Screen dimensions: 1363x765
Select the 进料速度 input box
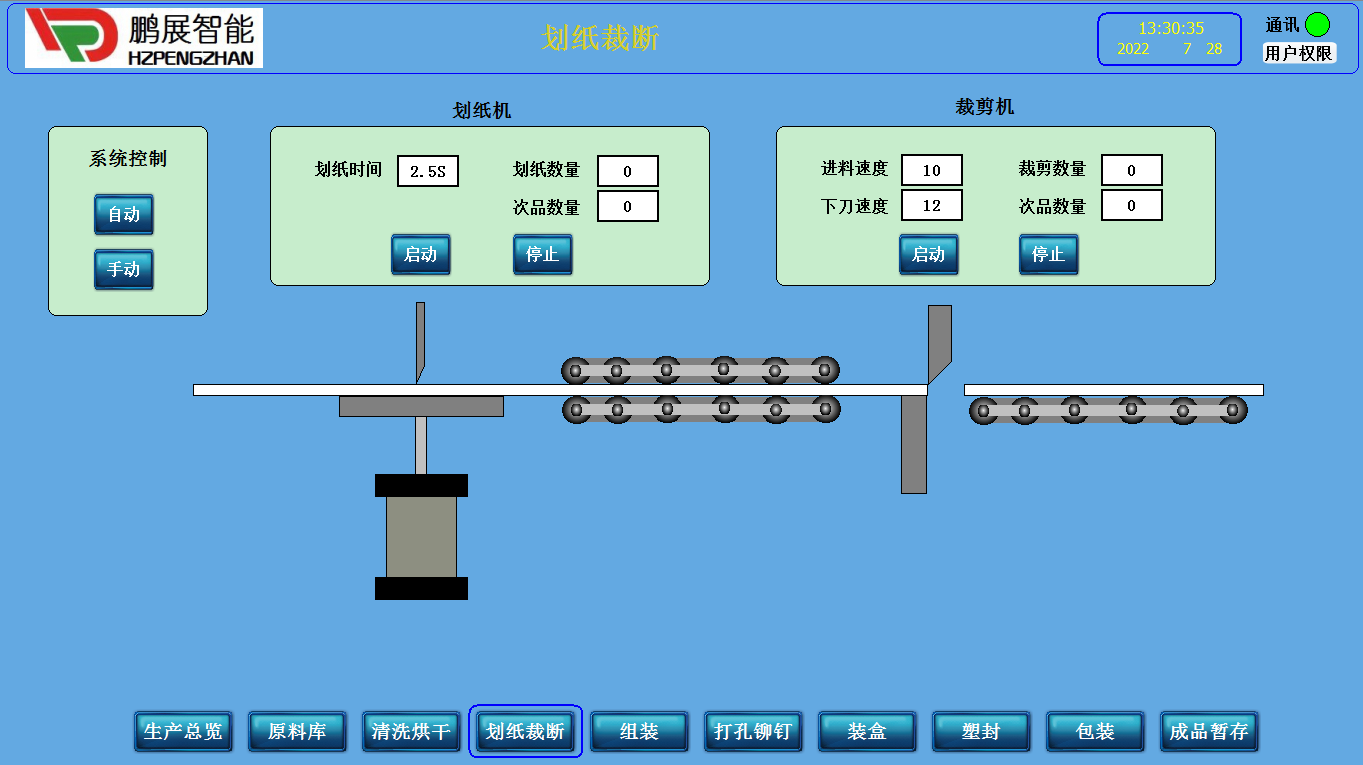(x=931, y=171)
